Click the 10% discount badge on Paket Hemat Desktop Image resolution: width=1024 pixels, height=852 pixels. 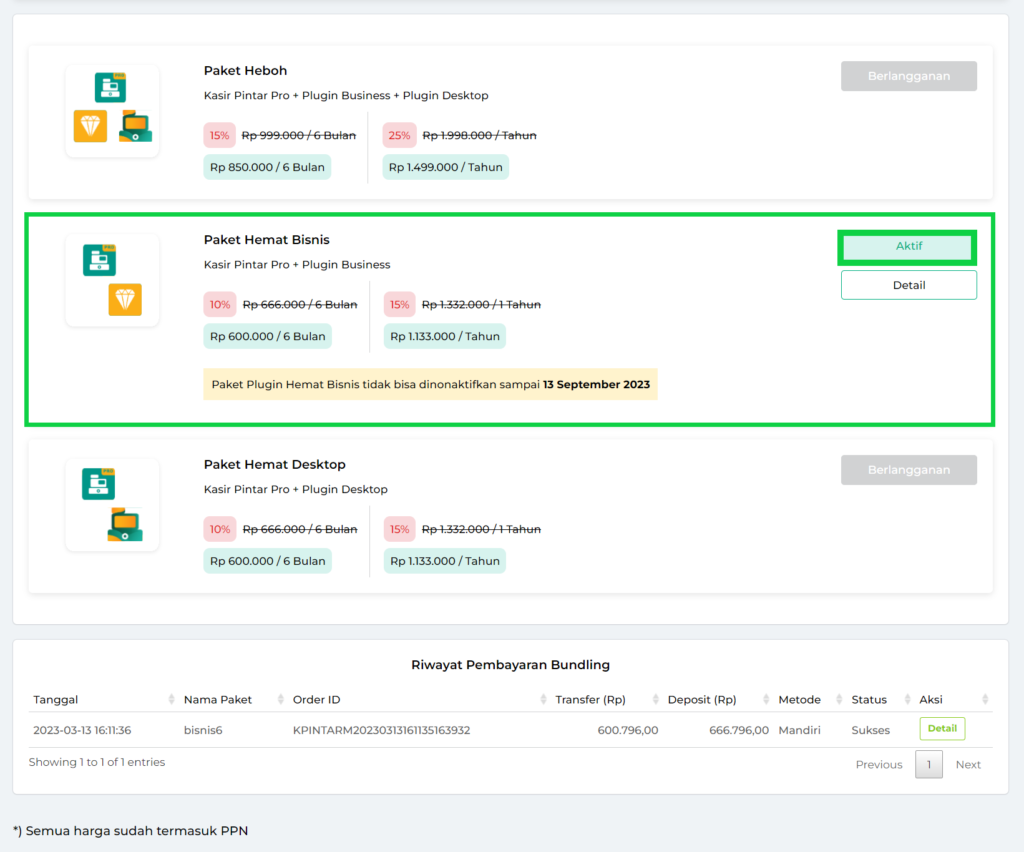point(219,529)
